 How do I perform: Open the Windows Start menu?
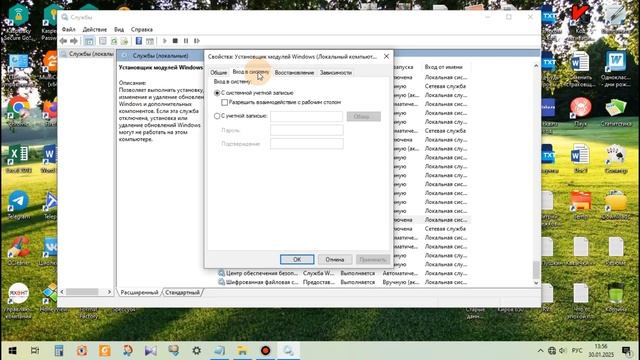click(x=12, y=351)
